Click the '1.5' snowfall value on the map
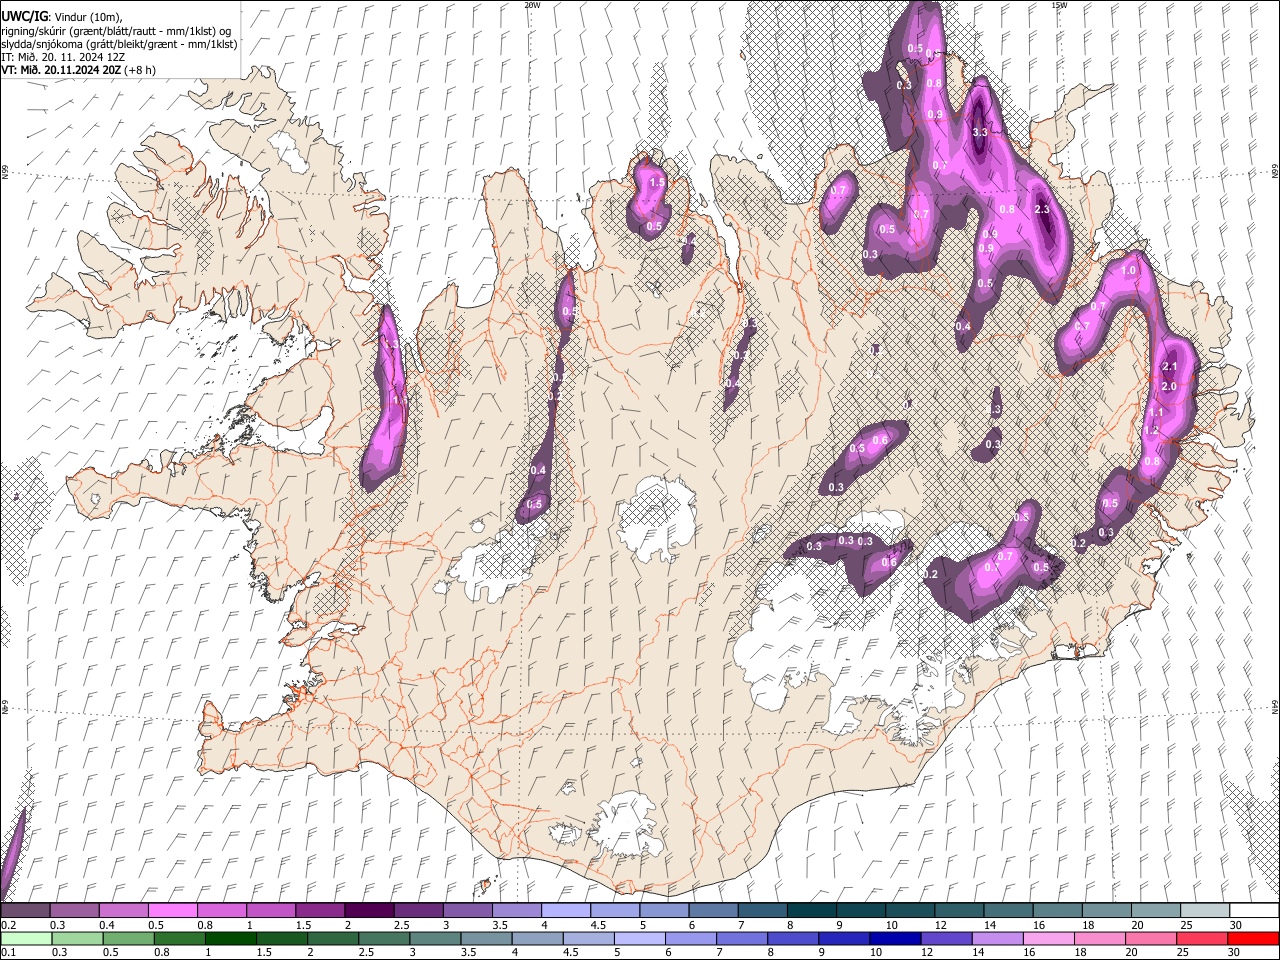 pos(657,183)
